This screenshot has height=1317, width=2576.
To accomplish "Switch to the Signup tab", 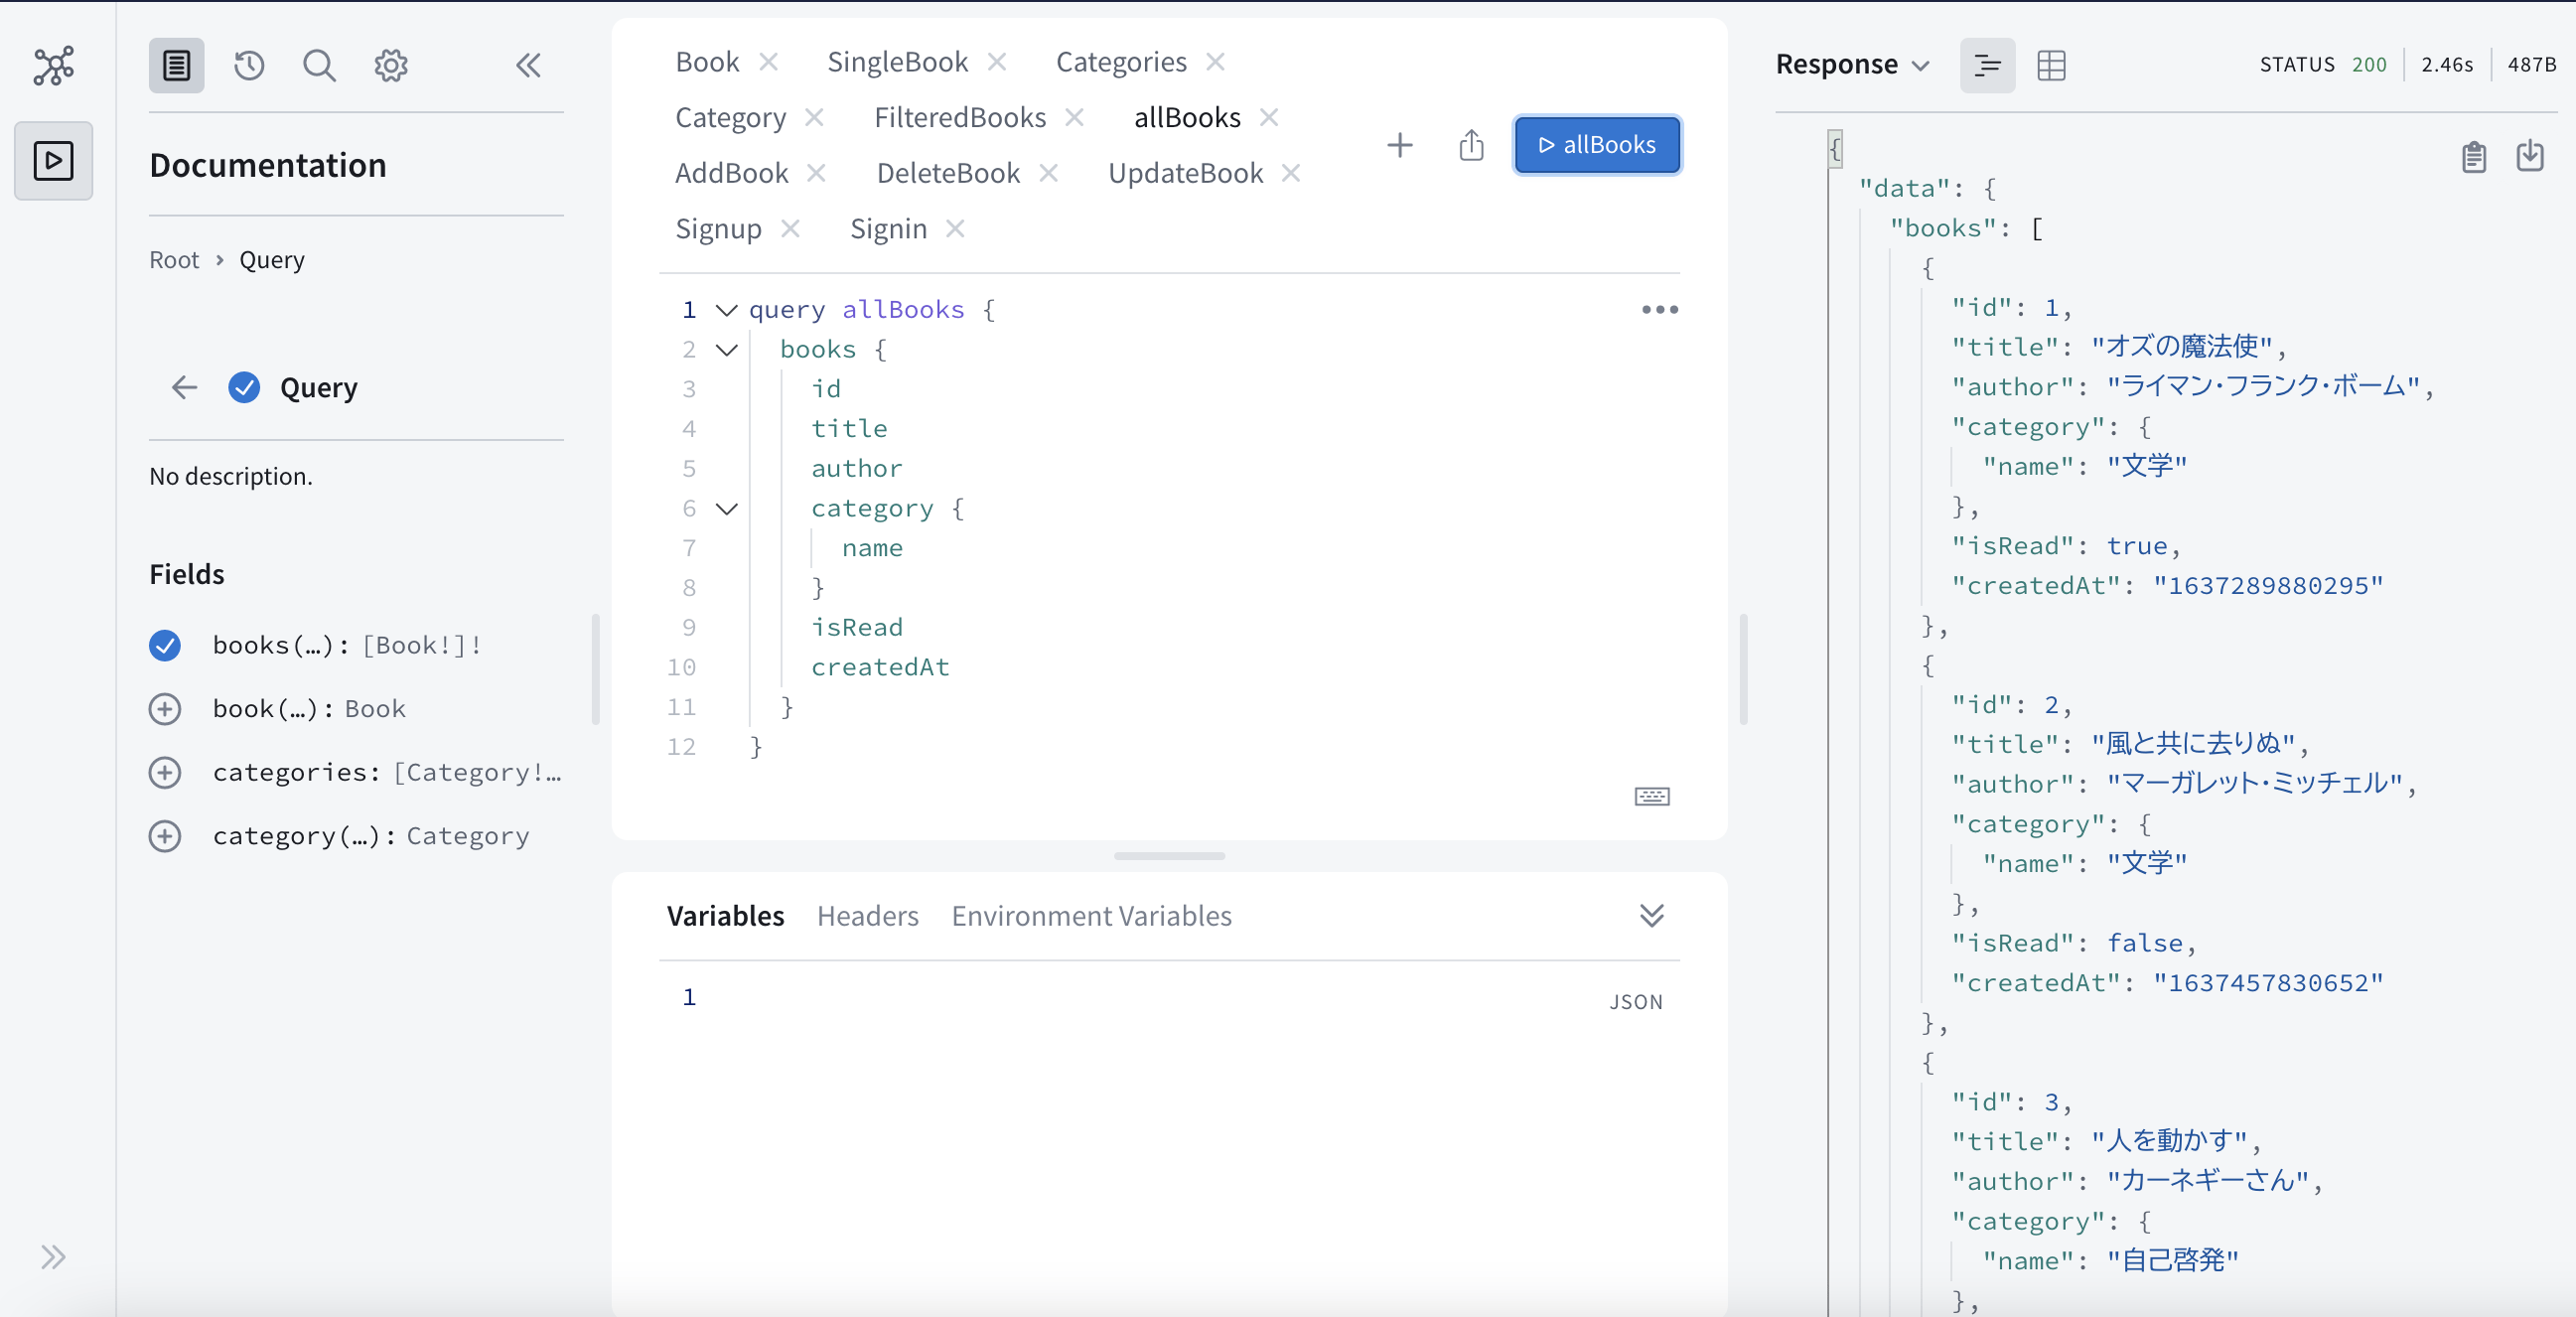I will coord(718,229).
